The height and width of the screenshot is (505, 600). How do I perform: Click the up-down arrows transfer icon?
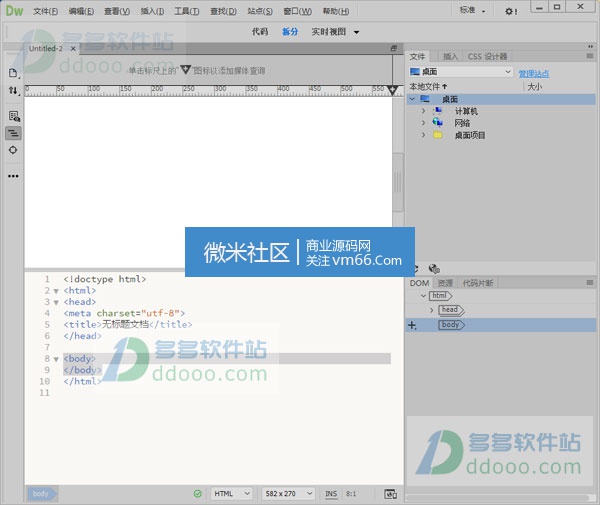point(13,91)
